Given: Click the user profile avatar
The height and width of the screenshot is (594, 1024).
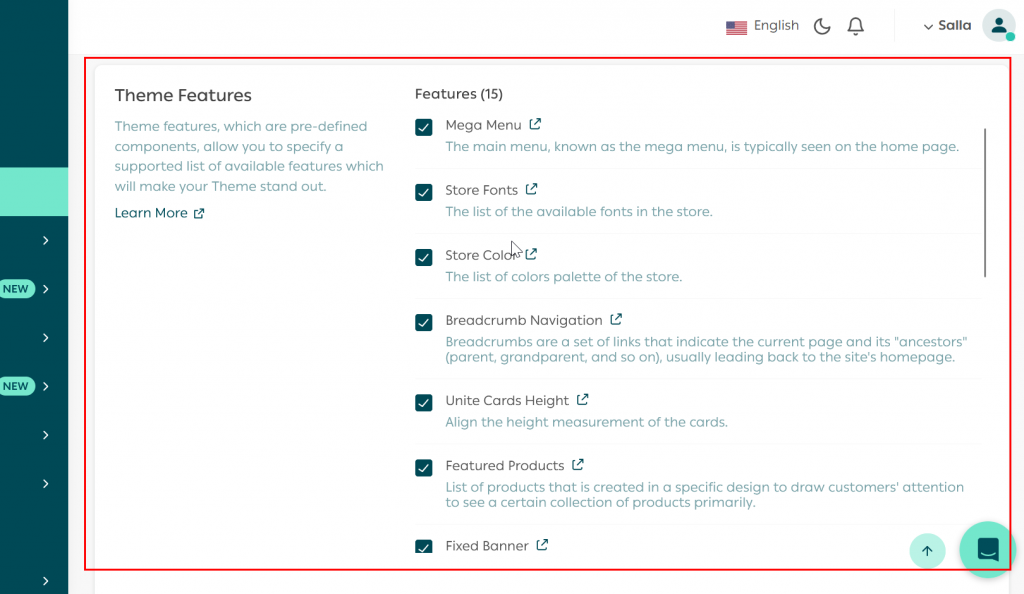Looking at the screenshot, I should [997, 26].
